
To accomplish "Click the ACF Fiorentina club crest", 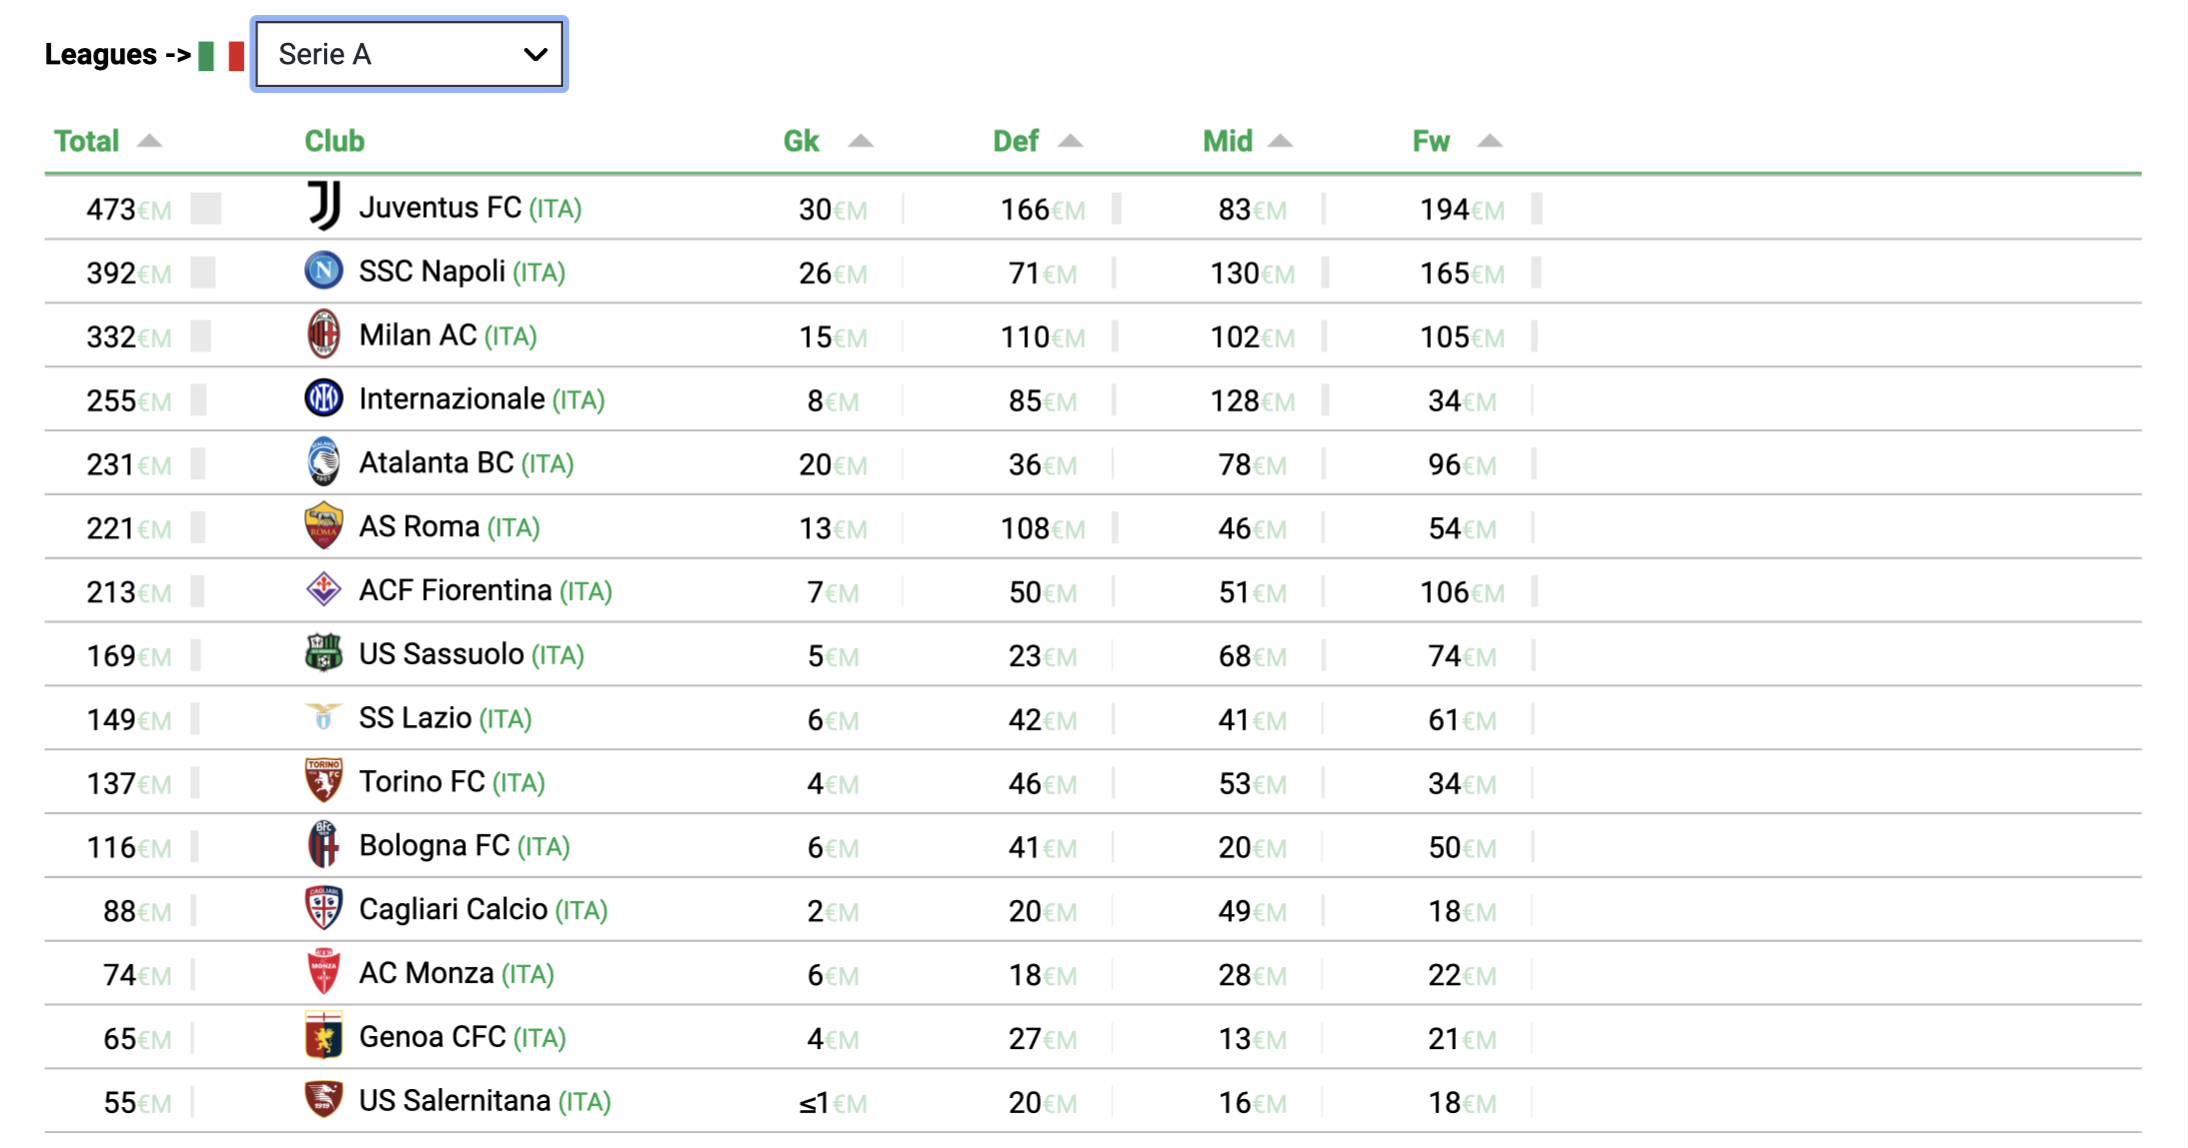I will point(324,590).
